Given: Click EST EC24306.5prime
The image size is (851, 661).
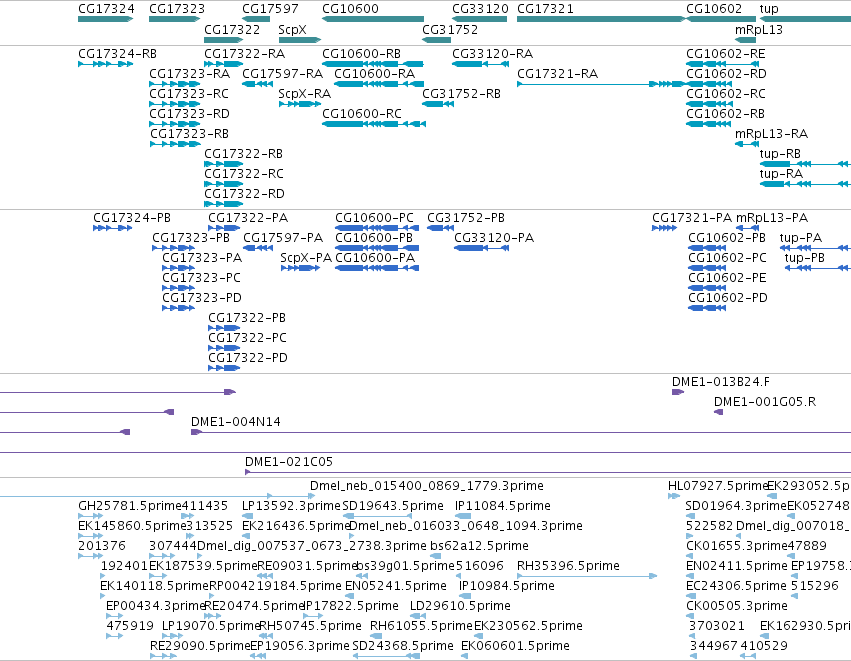Looking at the screenshot, I should coord(736,587).
